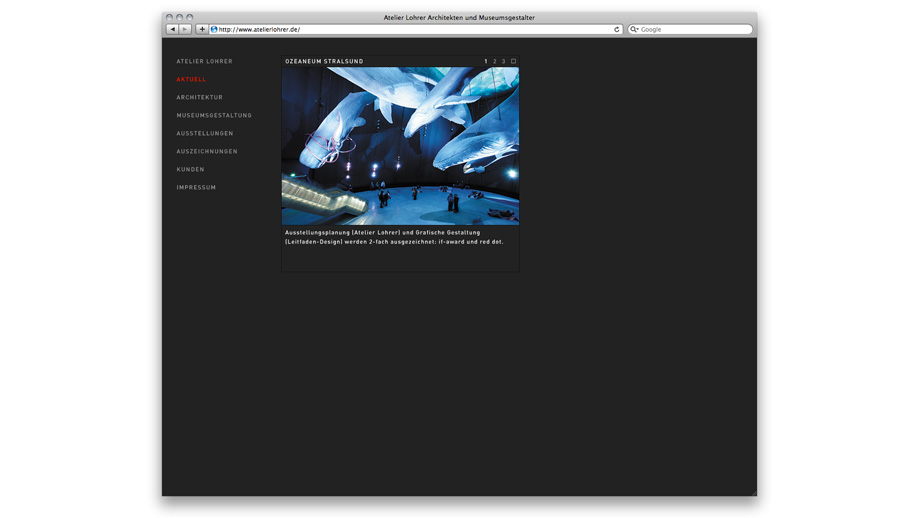Navigate to Auszeichnungen page
920x518 pixels.
click(x=207, y=152)
